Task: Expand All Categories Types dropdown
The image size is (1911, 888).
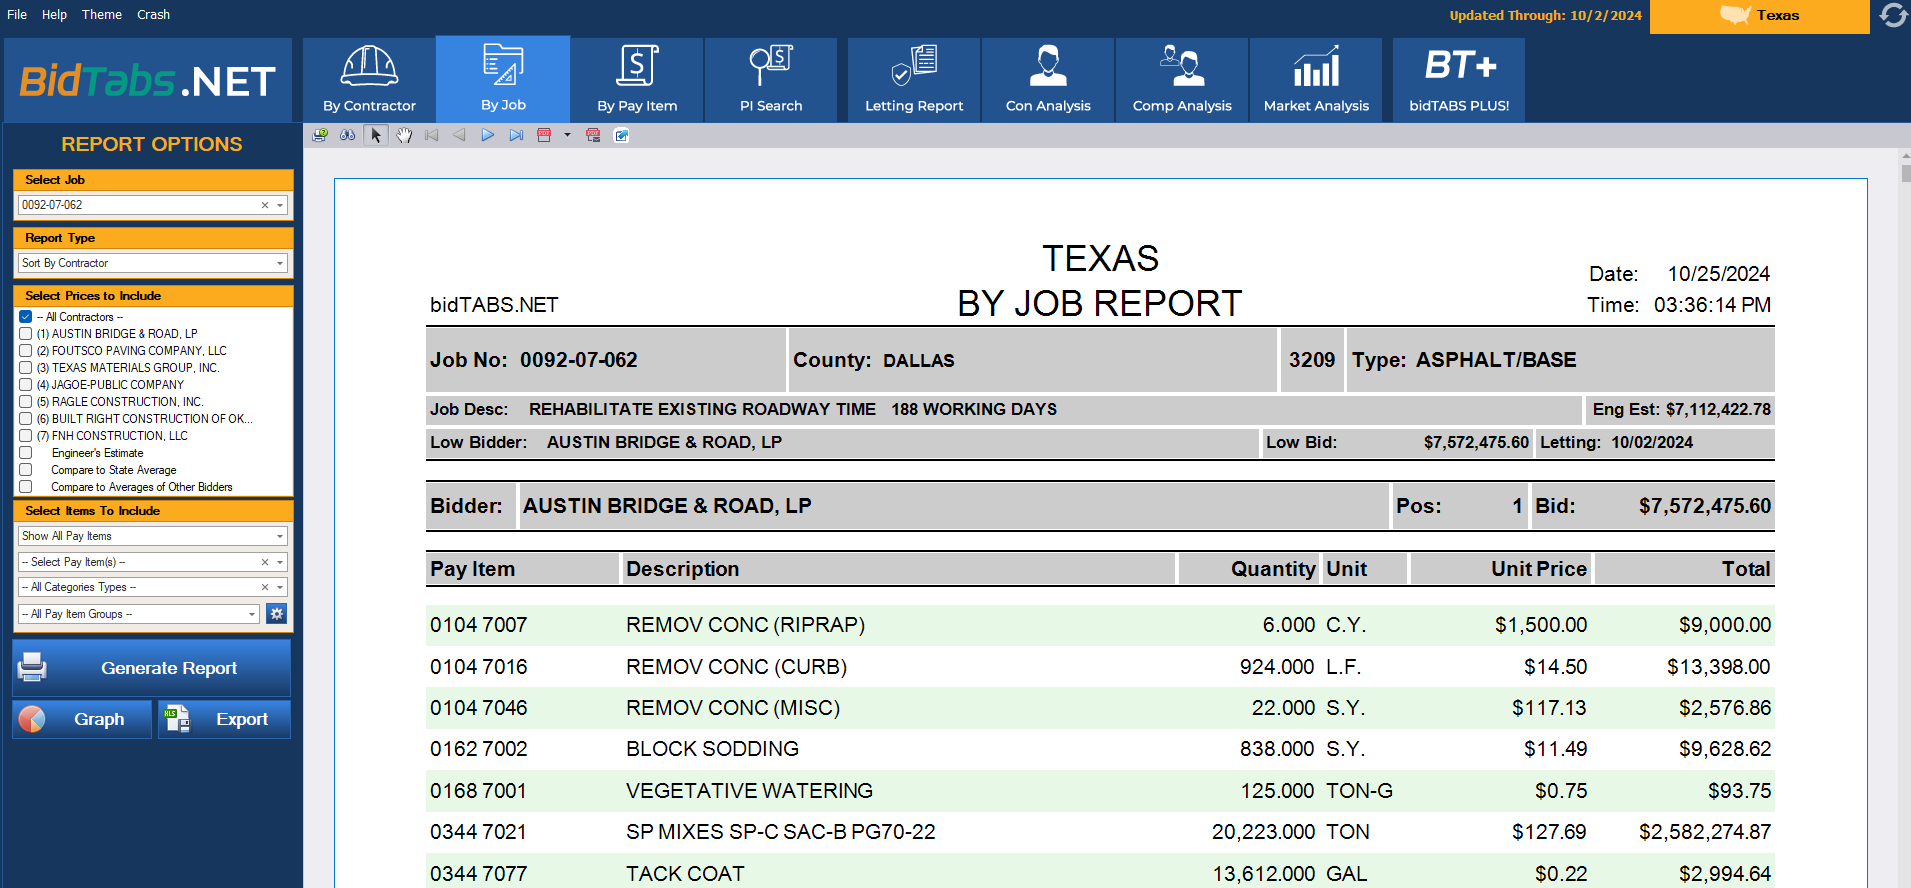Action: pyautogui.click(x=280, y=588)
